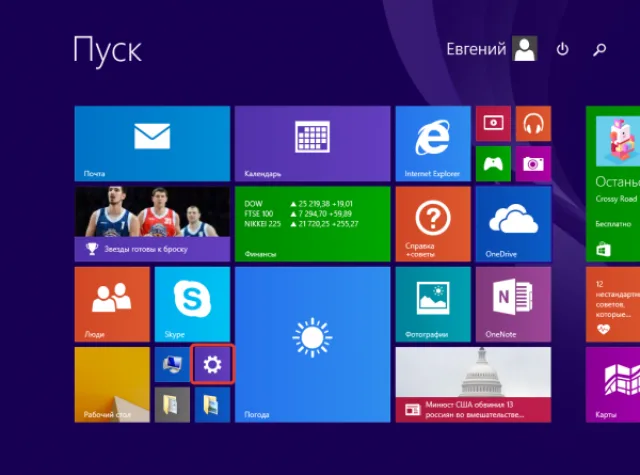Click the user avatar picture
The image size is (640, 475).
click(x=525, y=49)
